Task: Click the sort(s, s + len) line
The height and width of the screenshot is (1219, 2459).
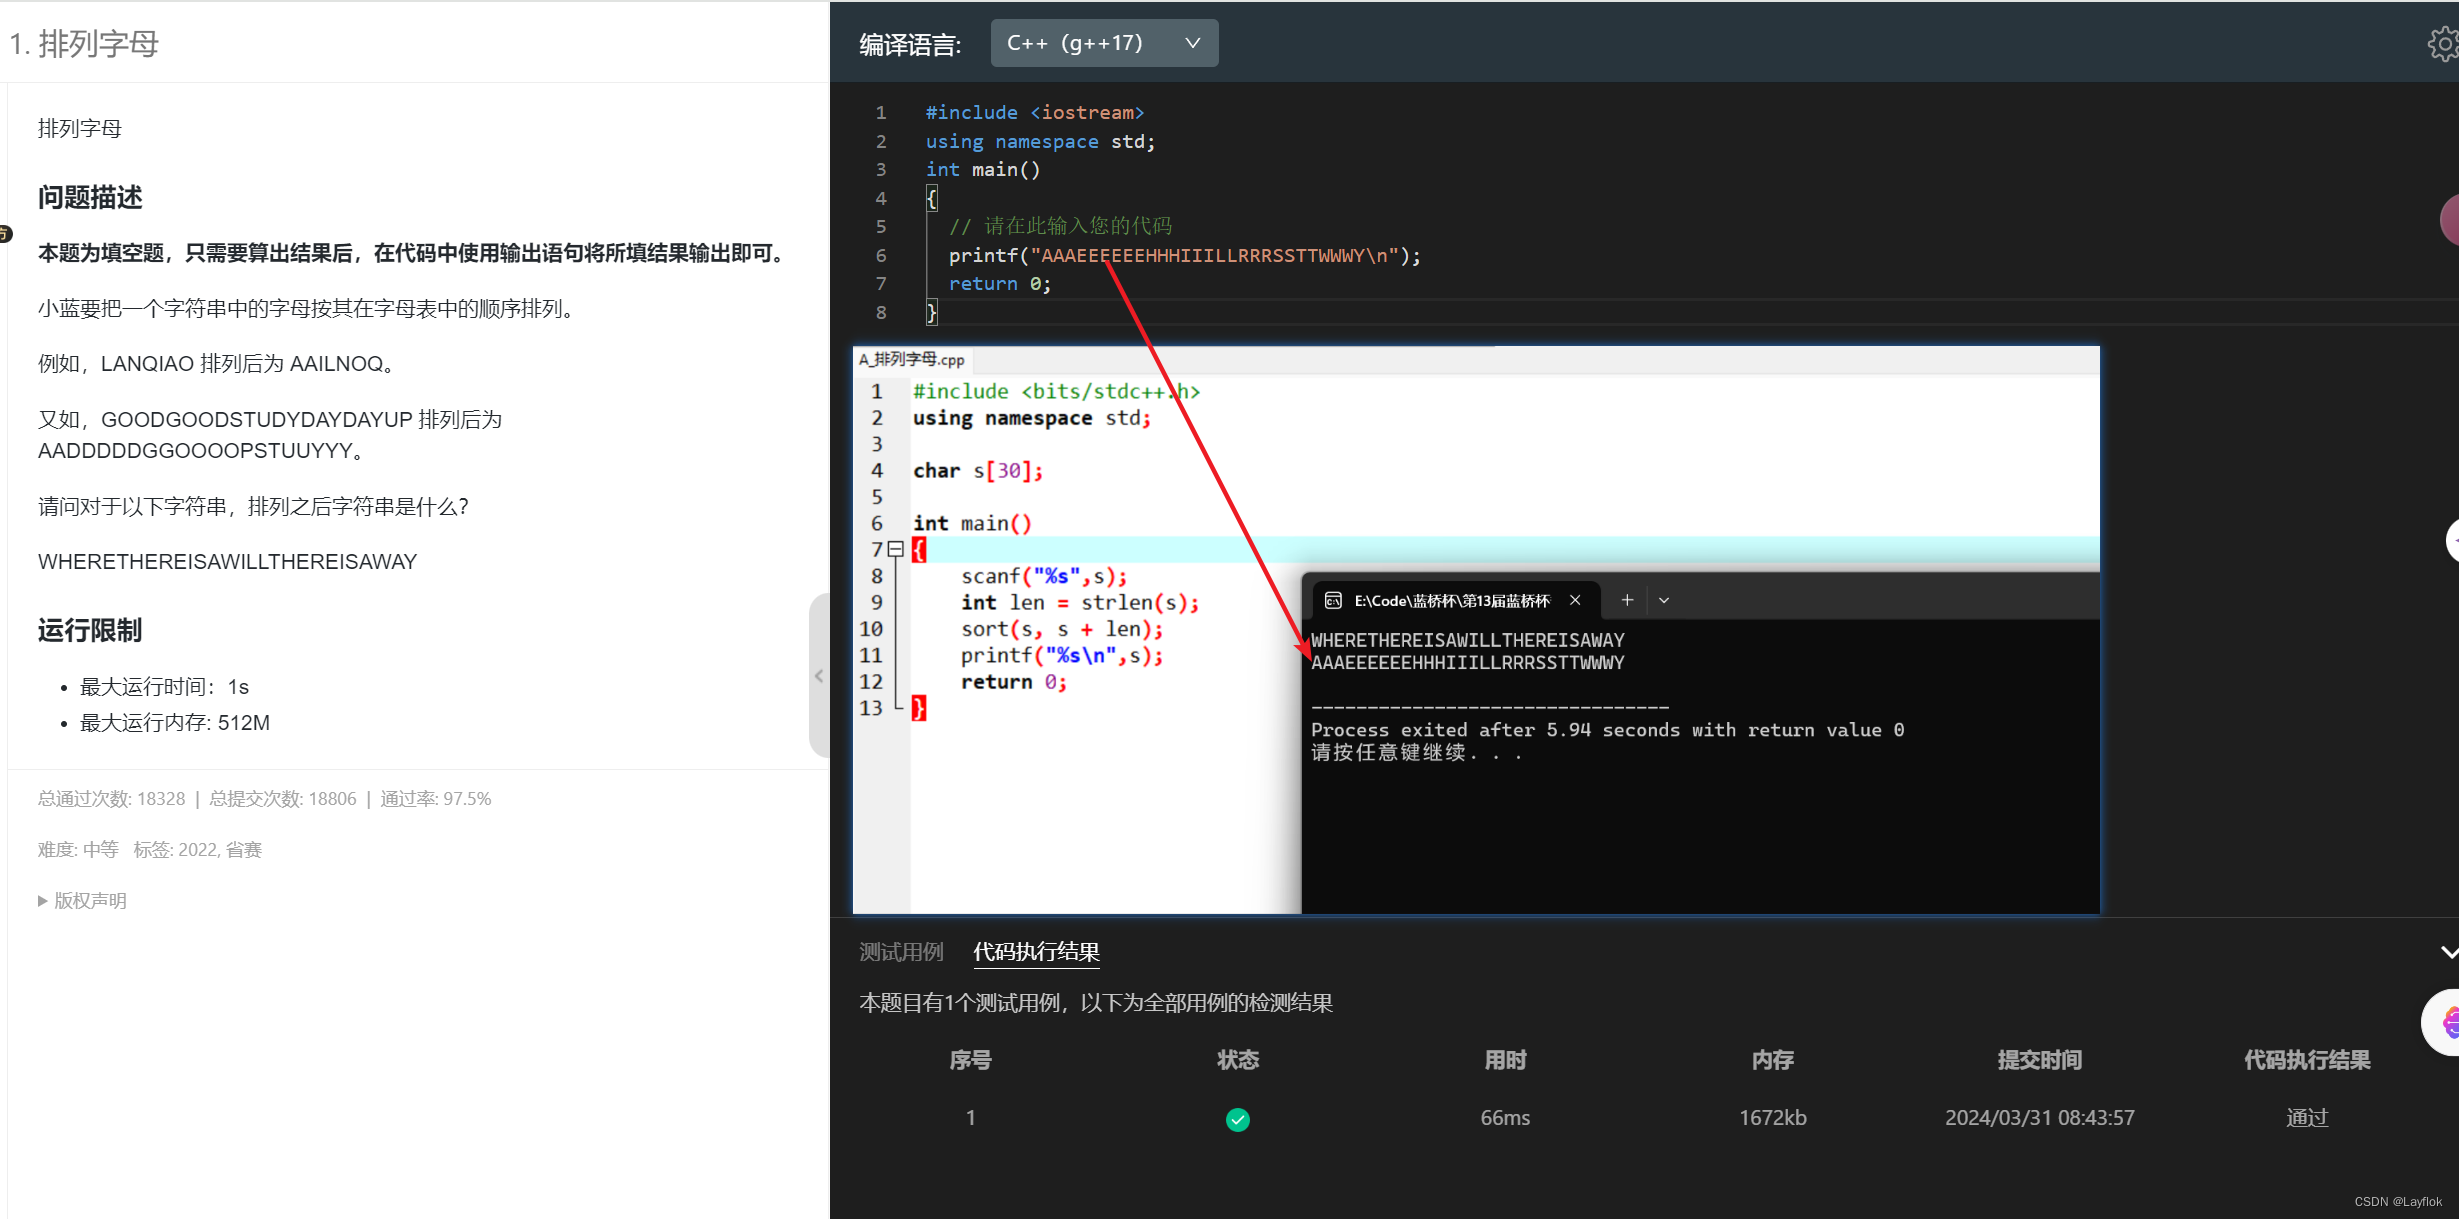Action: pyautogui.click(x=1062, y=629)
